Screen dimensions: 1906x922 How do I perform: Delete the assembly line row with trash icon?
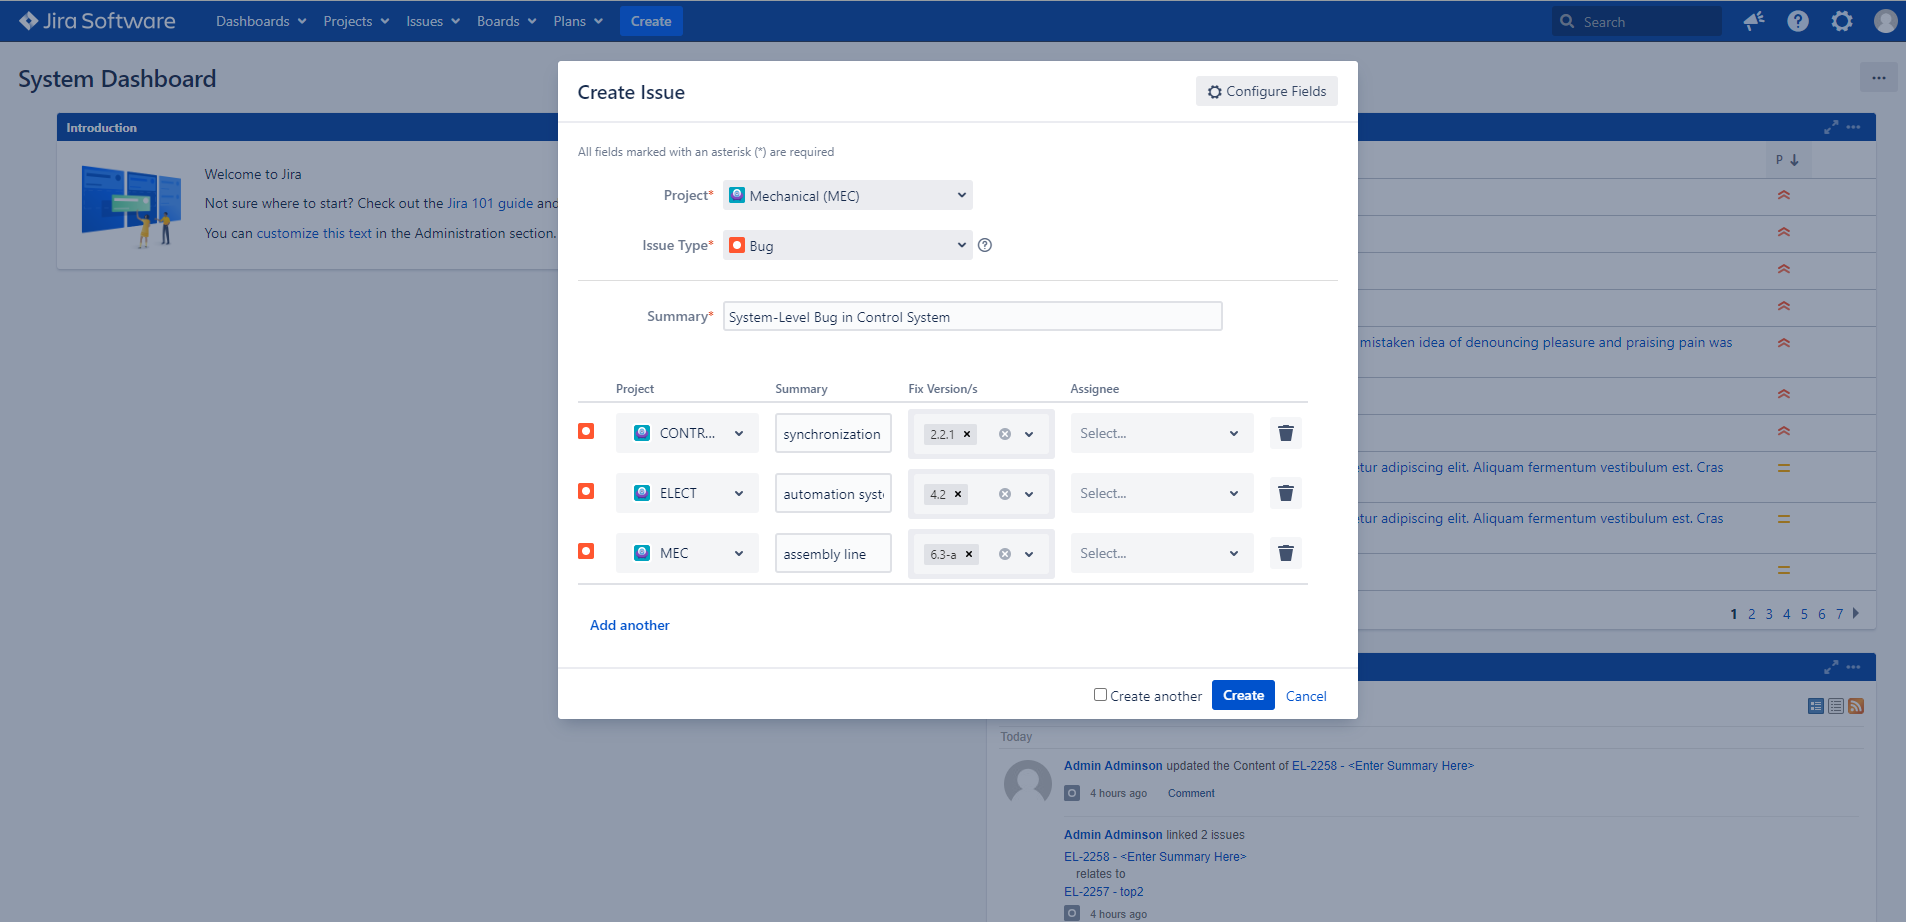[x=1286, y=553]
